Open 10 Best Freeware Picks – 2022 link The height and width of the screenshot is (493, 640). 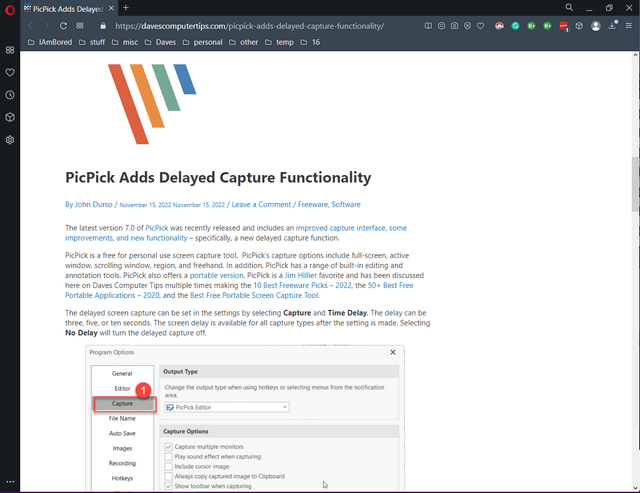tap(302, 285)
